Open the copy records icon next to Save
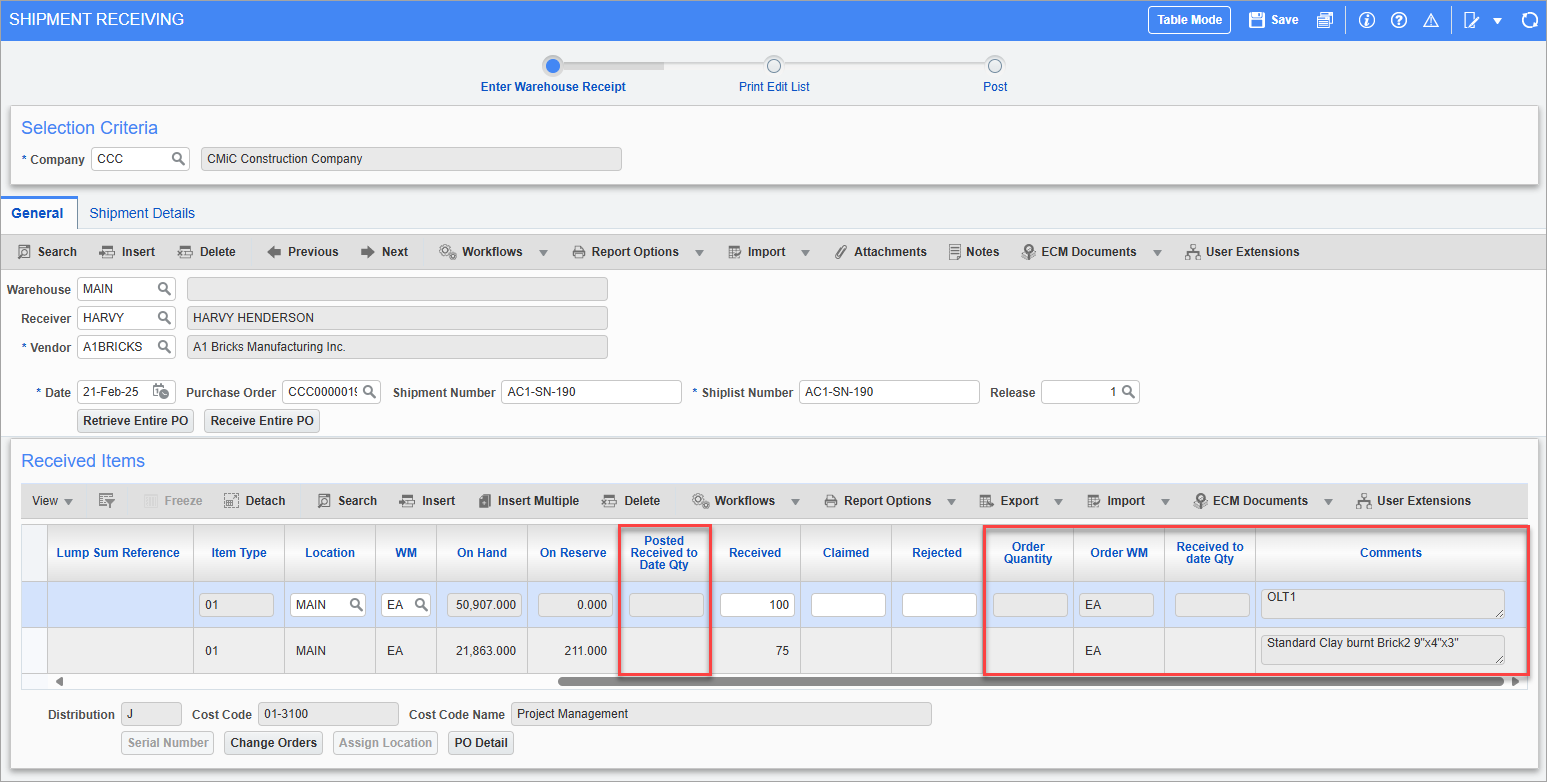 point(1325,20)
